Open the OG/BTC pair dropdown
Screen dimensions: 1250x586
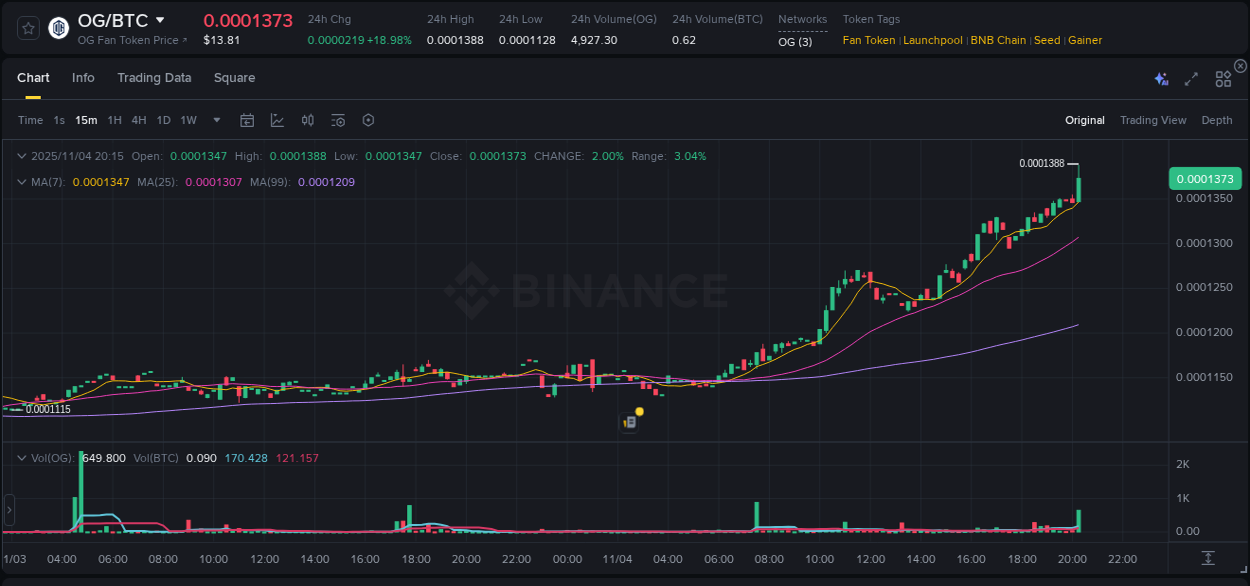[x=158, y=20]
